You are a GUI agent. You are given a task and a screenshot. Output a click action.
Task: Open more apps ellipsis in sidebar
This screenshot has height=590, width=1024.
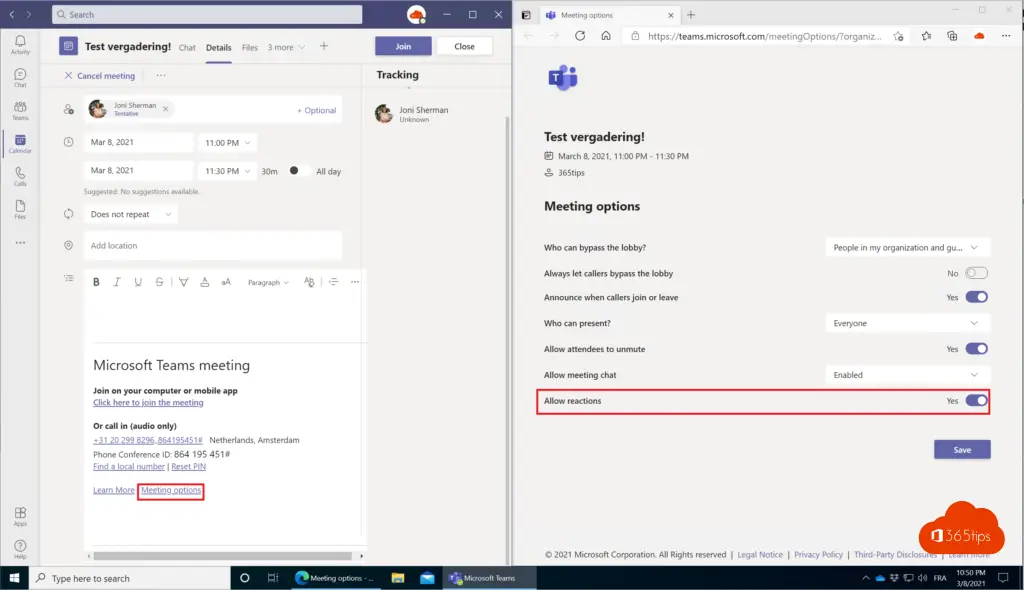click(x=20, y=242)
